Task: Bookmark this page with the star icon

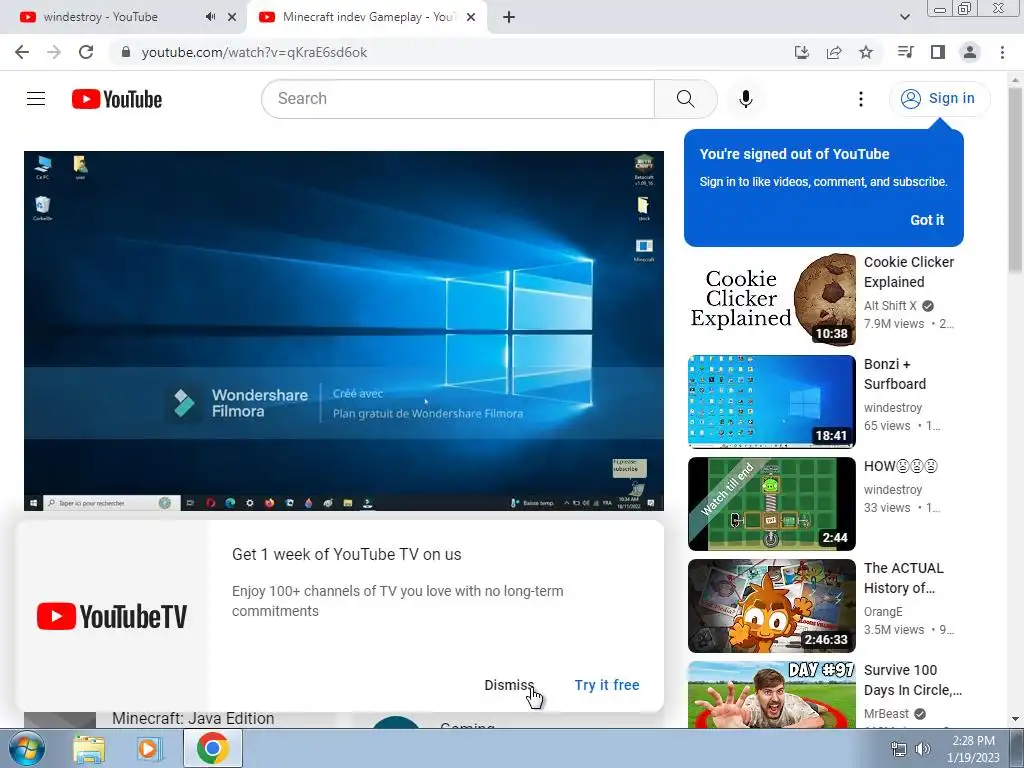Action: tap(866, 52)
